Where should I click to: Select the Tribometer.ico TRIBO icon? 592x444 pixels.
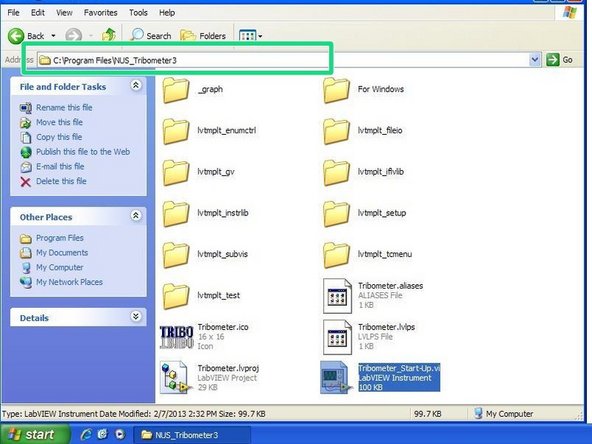click(x=177, y=337)
